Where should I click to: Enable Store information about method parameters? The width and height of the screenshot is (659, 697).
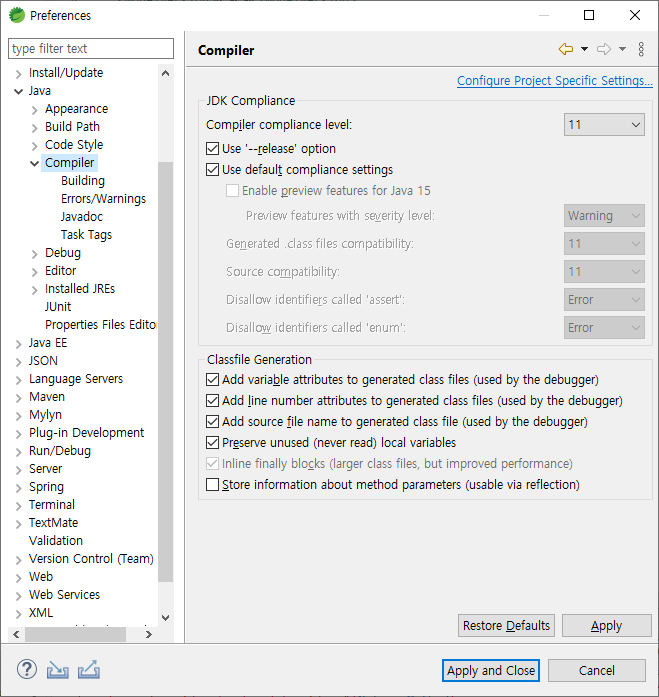point(212,485)
